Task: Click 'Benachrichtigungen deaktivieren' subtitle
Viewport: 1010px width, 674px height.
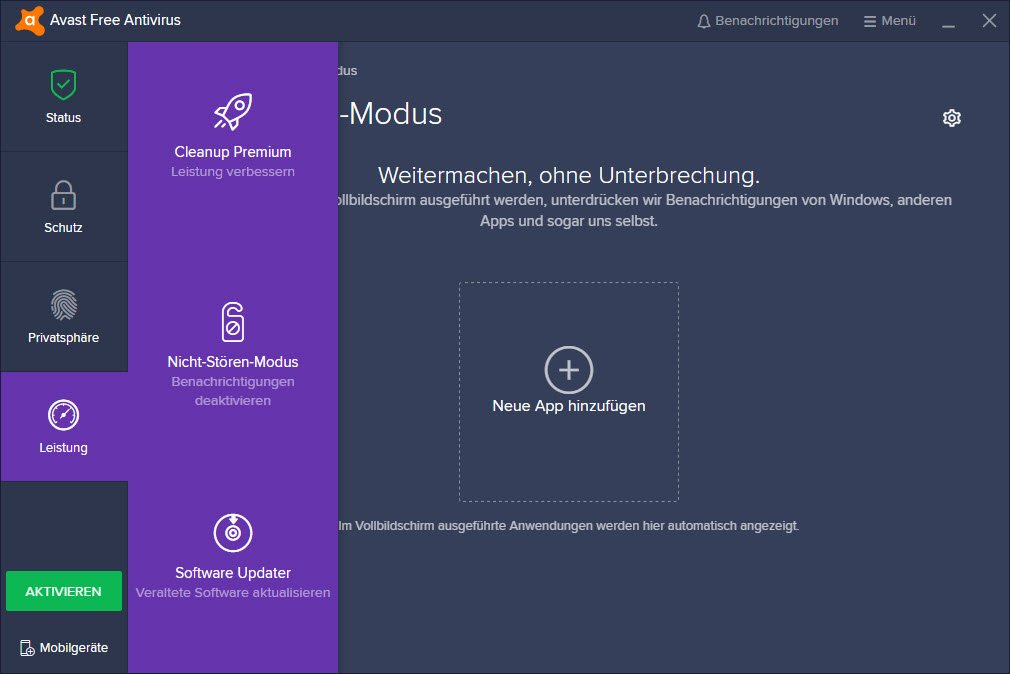Action: pos(233,390)
